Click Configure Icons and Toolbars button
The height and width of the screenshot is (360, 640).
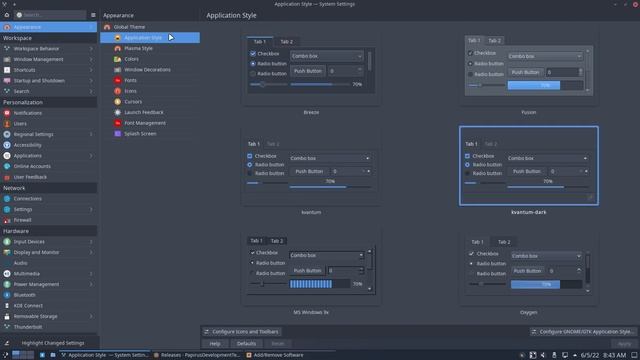(241, 332)
